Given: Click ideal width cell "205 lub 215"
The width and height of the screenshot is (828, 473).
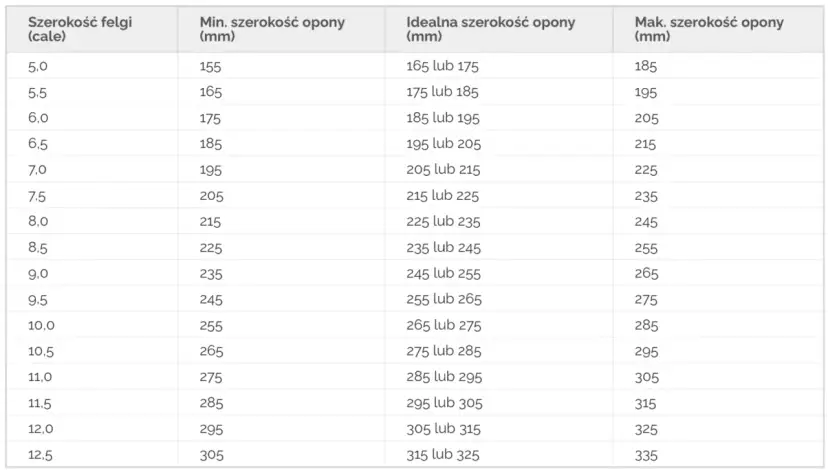Looking at the screenshot, I should (x=443, y=170).
